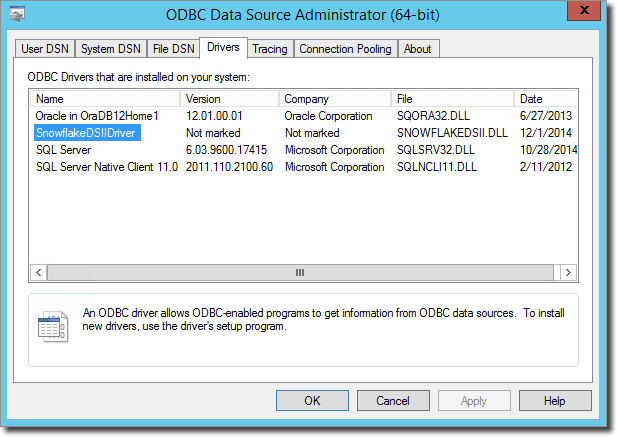Click the 12/1/2014 date cell
Screen dimensions: 617x437
pos(546,133)
